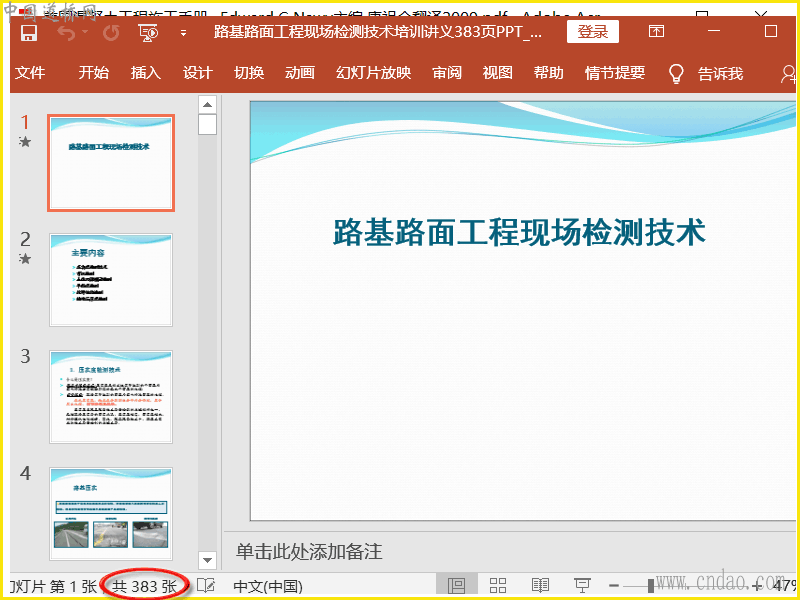Select slide 4 thumbnail with road photos
800x600 pixels.
click(111, 514)
